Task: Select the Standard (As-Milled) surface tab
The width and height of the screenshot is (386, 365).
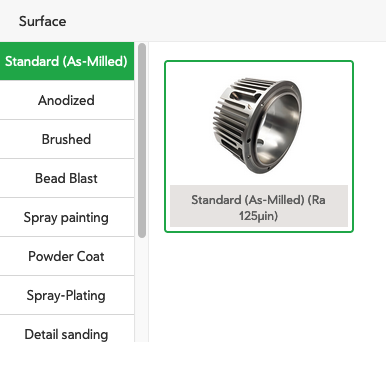Action: pos(67,61)
